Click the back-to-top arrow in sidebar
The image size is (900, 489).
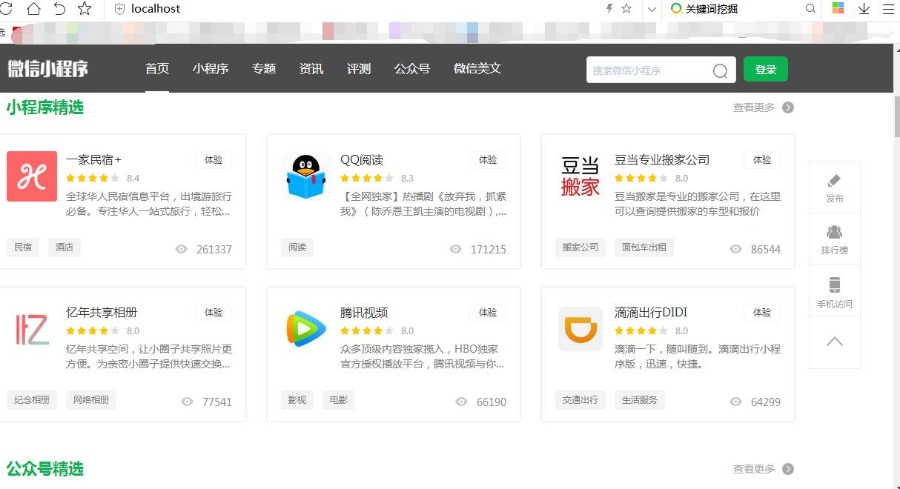(x=835, y=341)
